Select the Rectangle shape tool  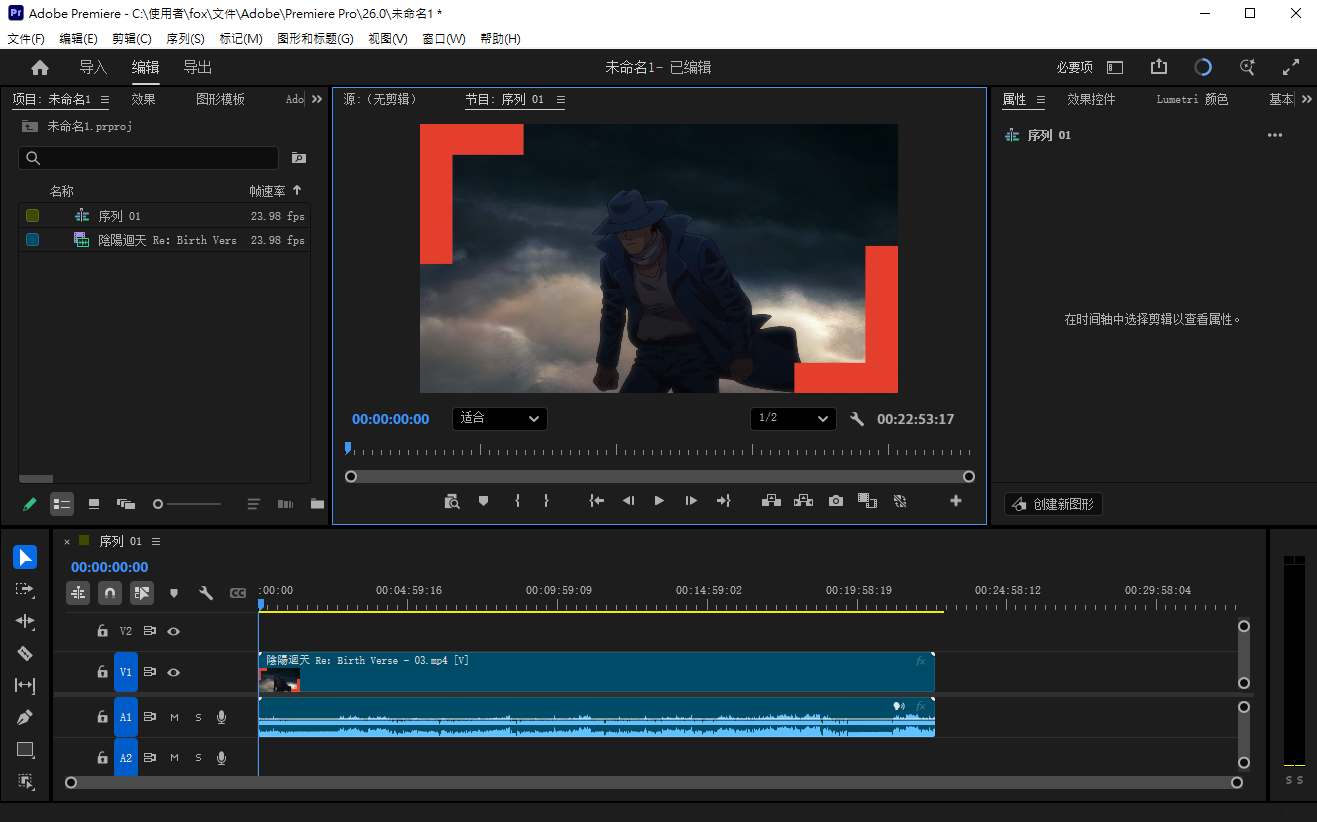(25, 749)
